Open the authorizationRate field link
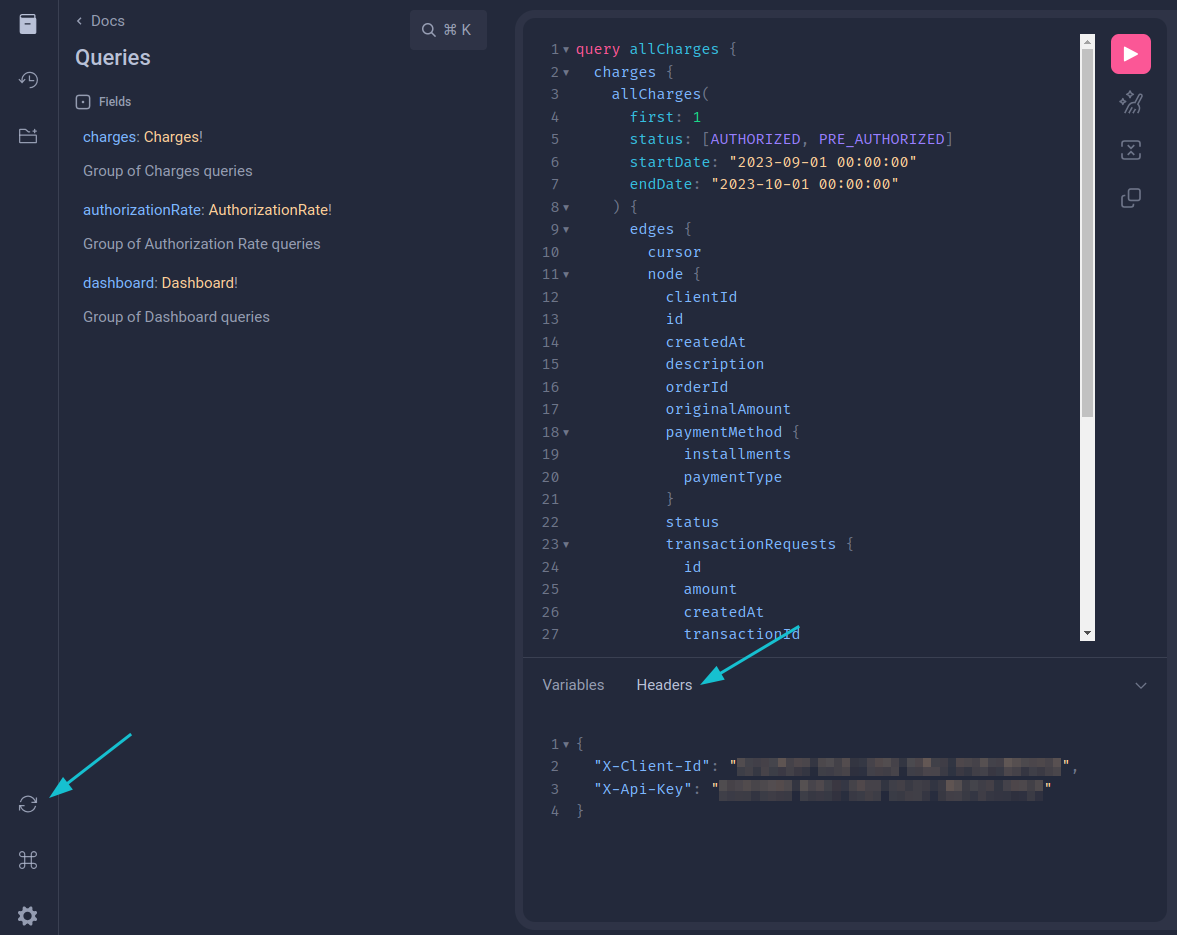Screen dimensions: 1177x935 [x=142, y=210]
